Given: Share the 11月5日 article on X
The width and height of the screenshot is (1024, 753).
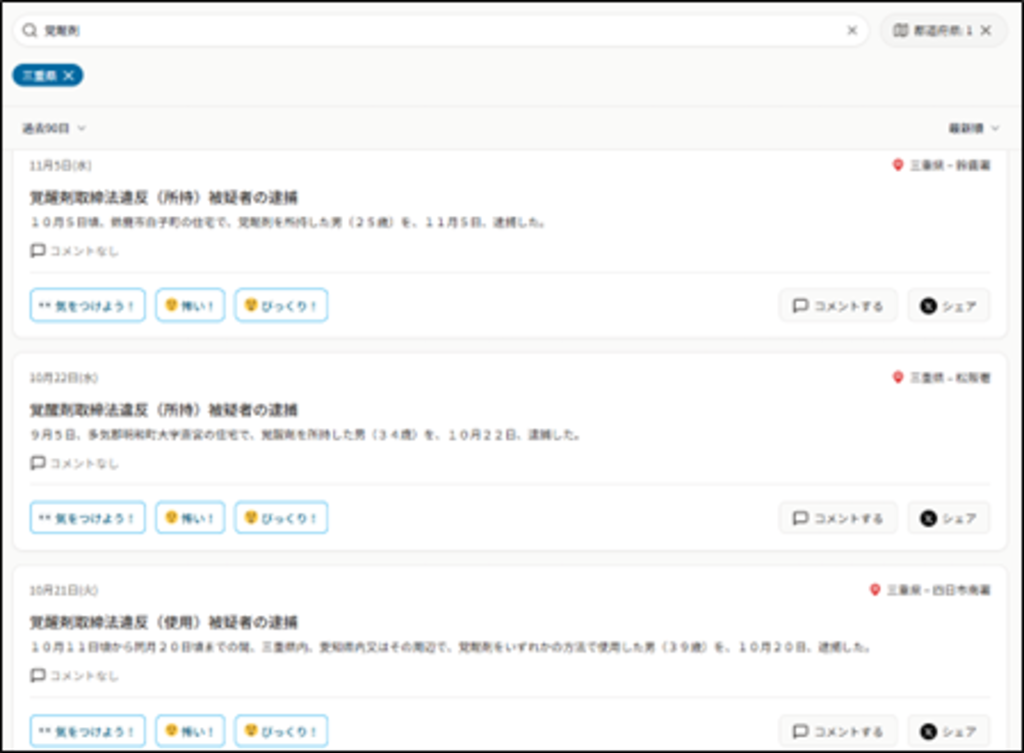Looking at the screenshot, I should 948,306.
